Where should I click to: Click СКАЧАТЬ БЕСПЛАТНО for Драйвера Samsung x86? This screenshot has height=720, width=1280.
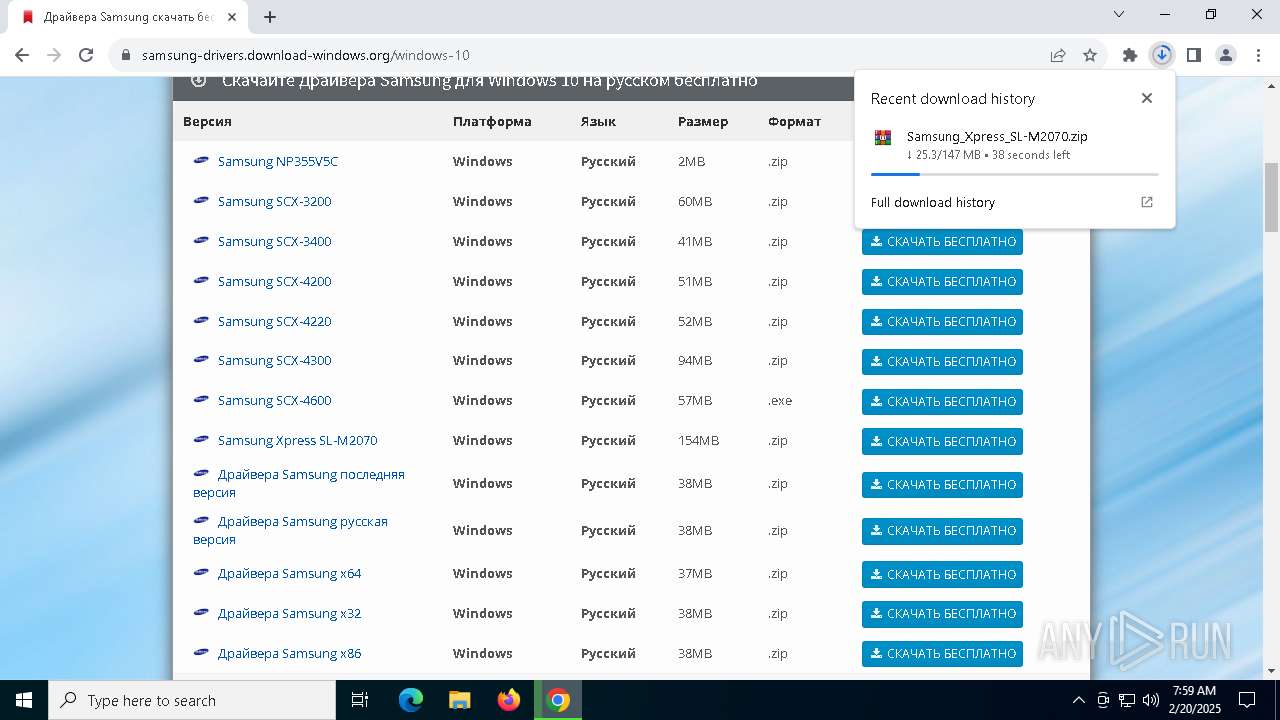tap(942, 654)
